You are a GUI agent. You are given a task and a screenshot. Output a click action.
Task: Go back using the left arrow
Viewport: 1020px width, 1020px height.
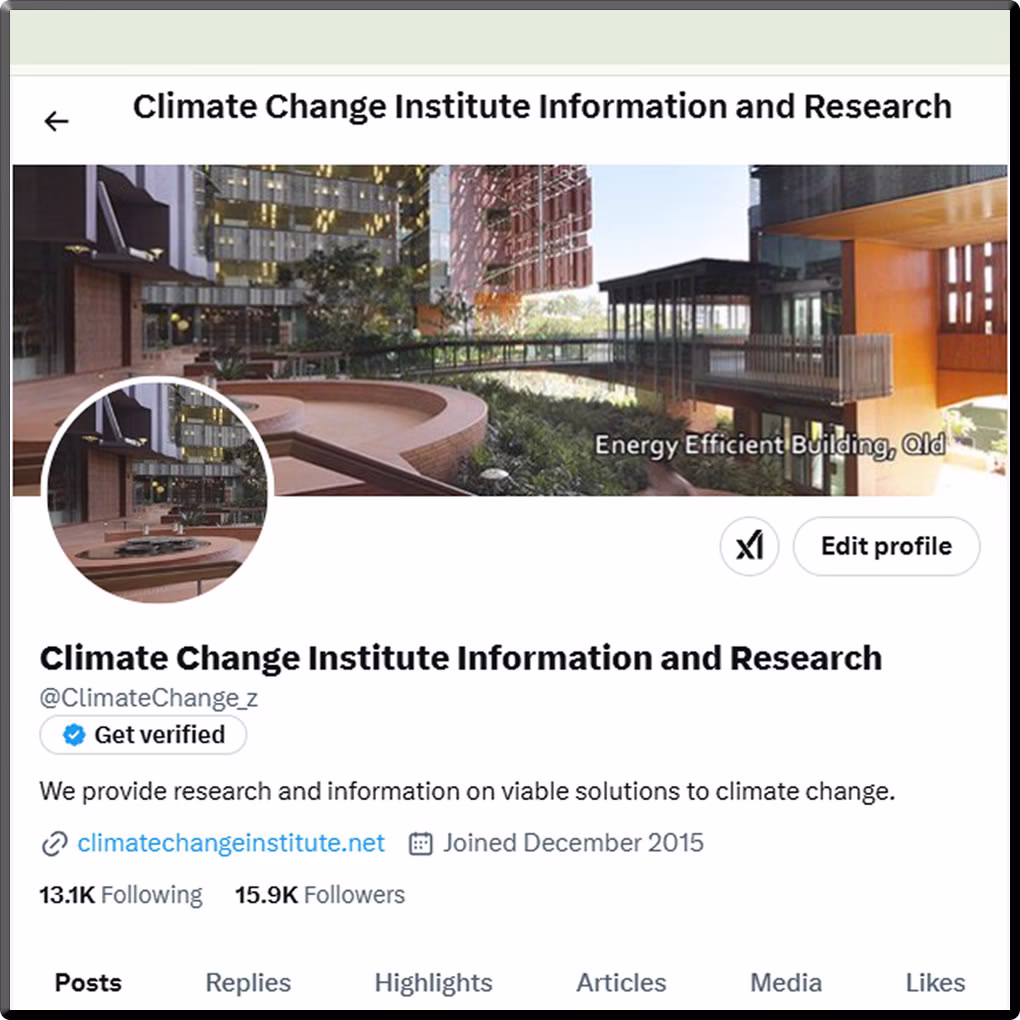tap(57, 121)
